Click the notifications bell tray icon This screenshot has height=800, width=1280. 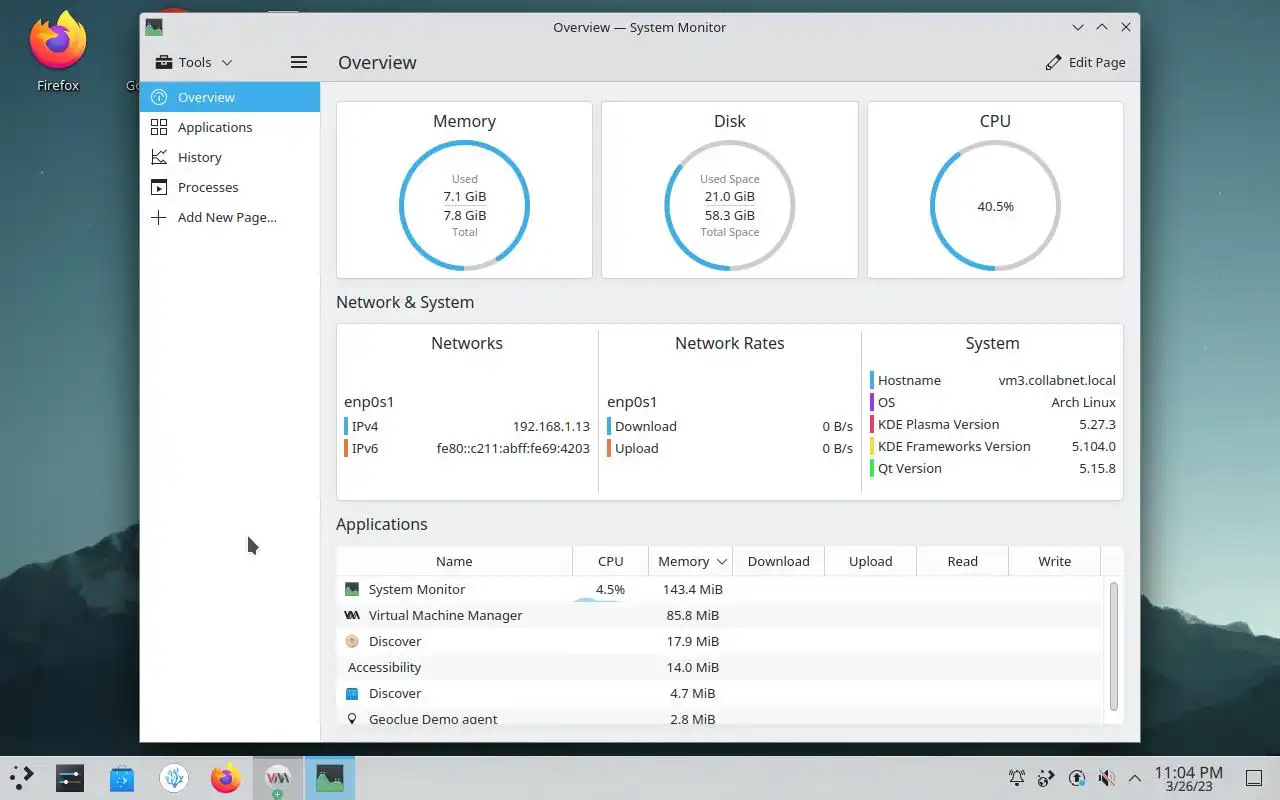[1017, 778]
